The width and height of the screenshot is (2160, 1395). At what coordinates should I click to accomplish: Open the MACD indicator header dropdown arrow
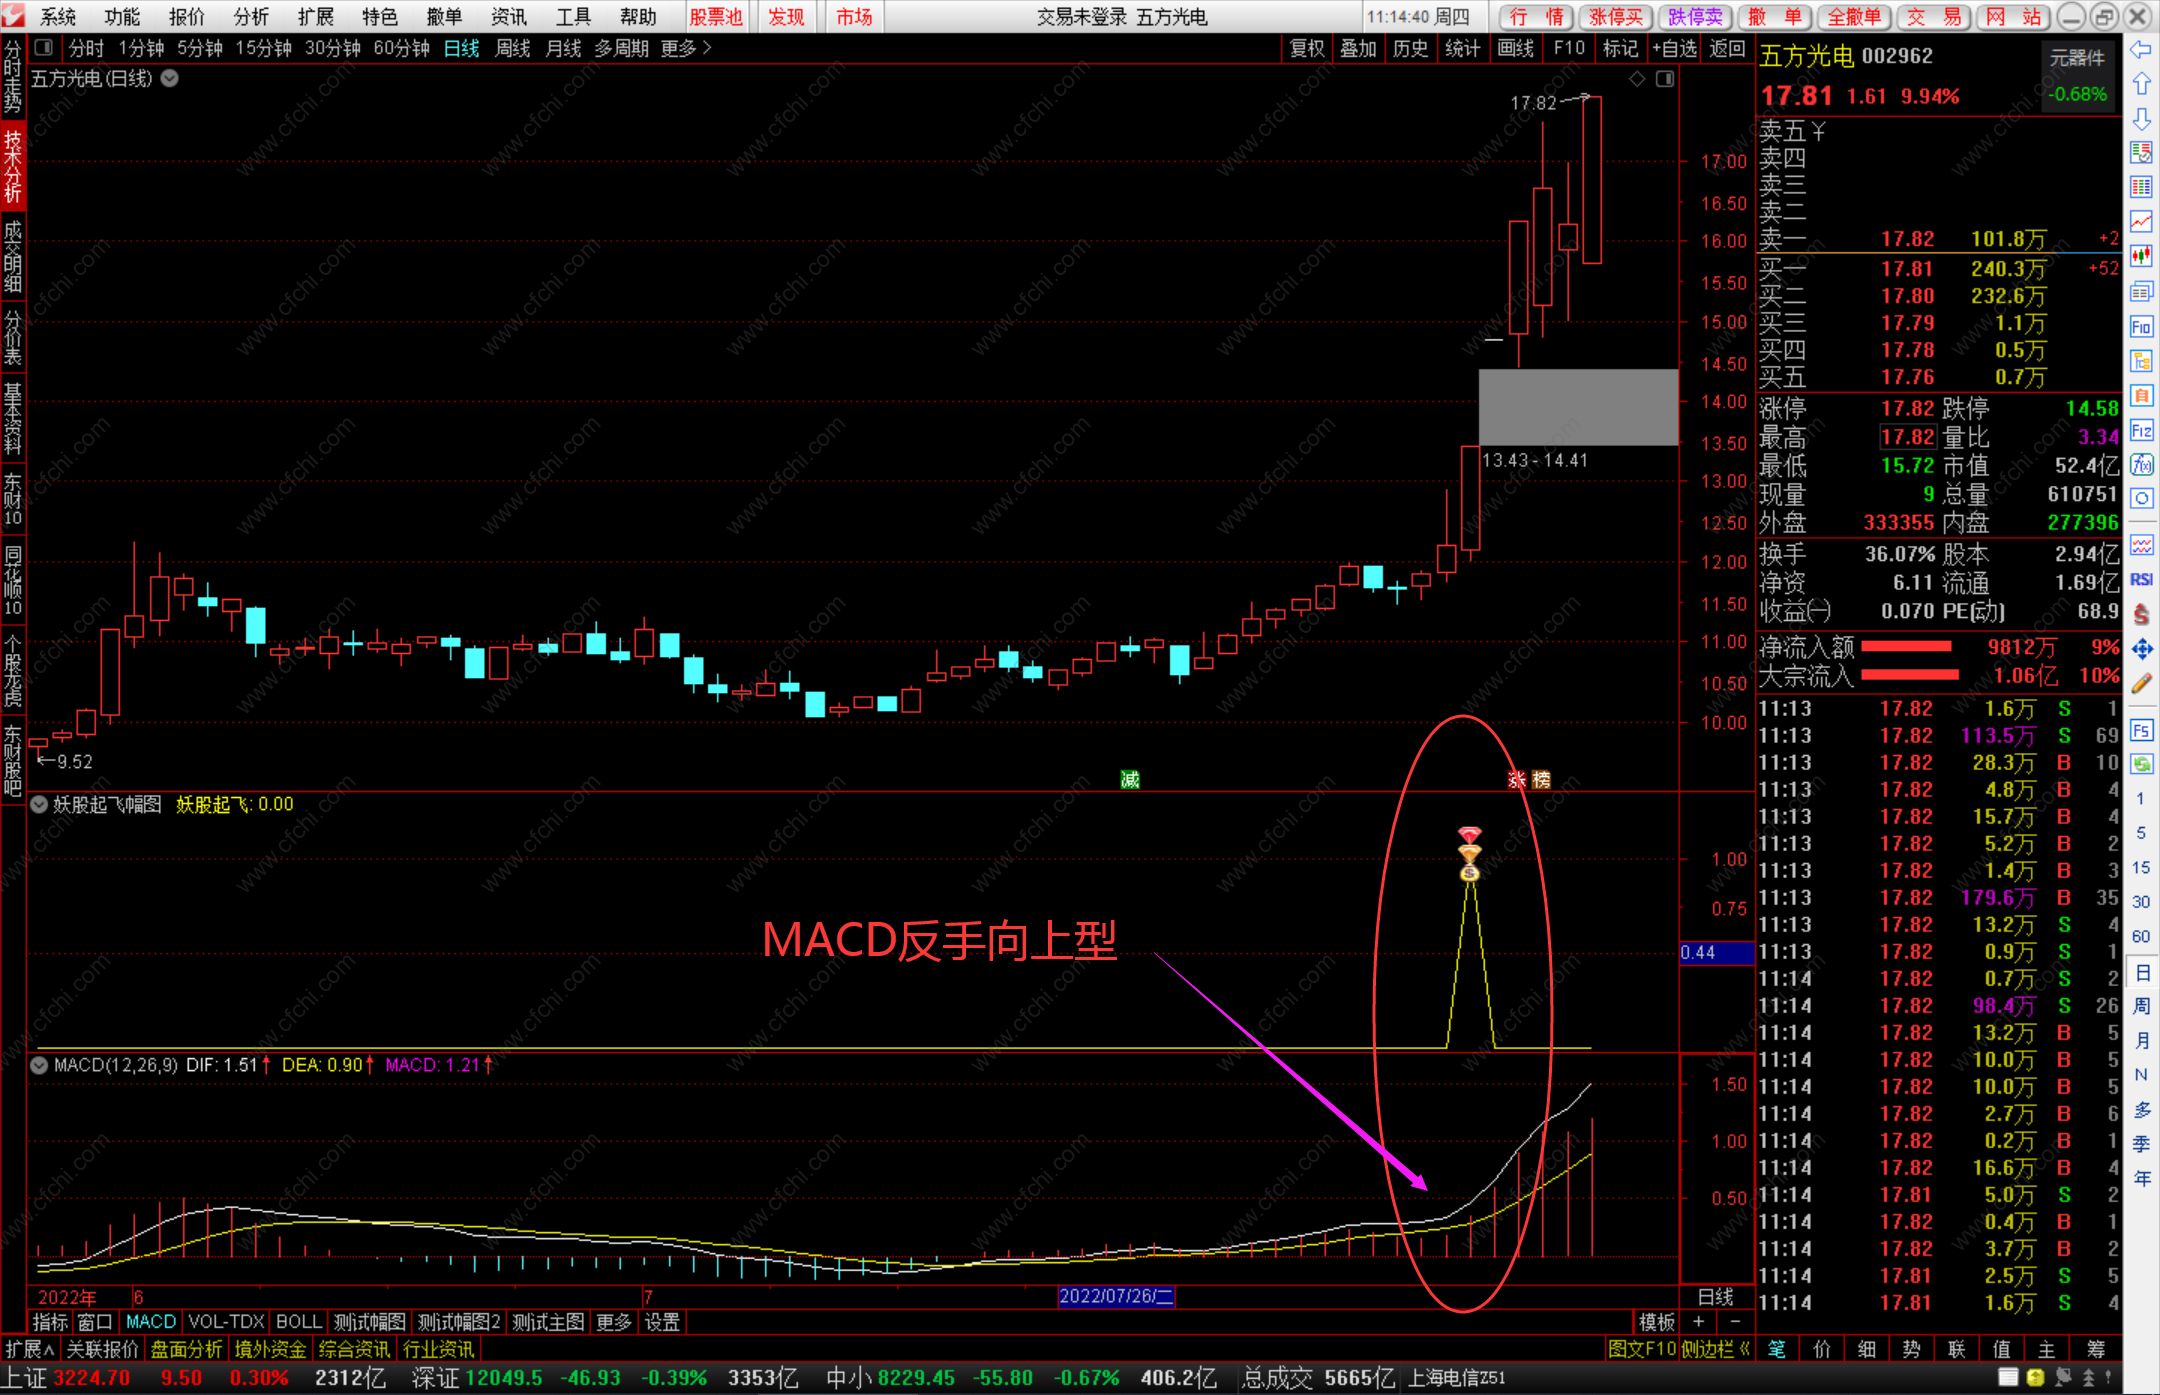[39, 1065]
